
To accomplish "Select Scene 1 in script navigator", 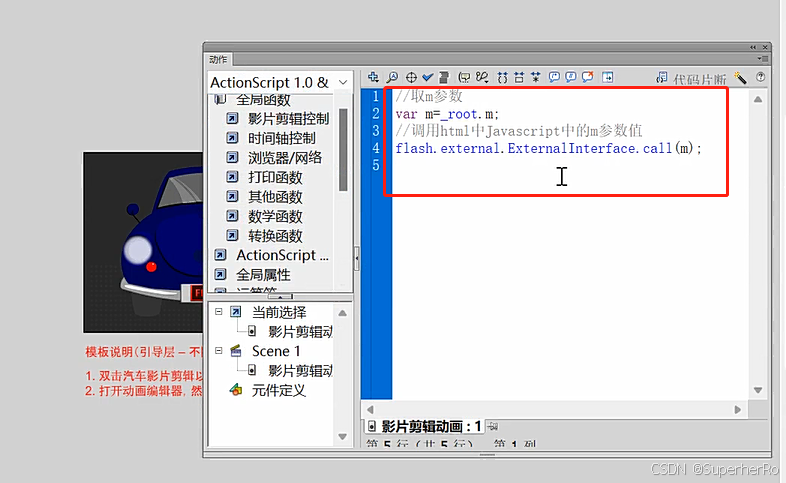I will pyautogui.click(x=276, y=351).
